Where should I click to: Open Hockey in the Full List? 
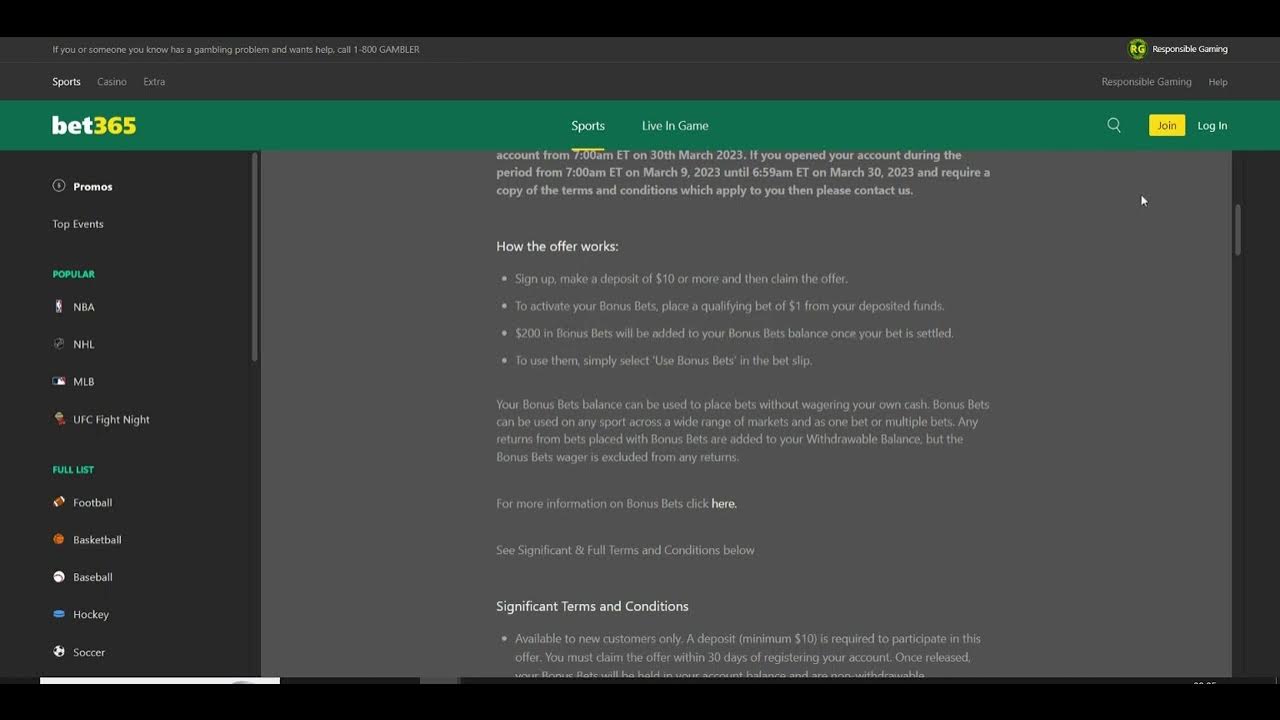tap(91, 615)
